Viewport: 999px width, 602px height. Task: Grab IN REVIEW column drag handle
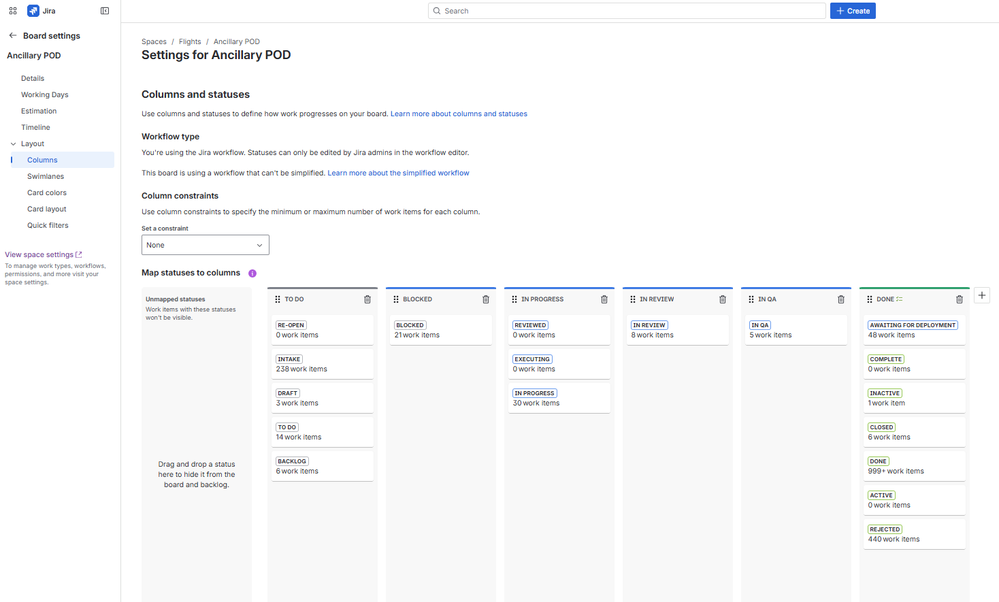tap(633, 299)
